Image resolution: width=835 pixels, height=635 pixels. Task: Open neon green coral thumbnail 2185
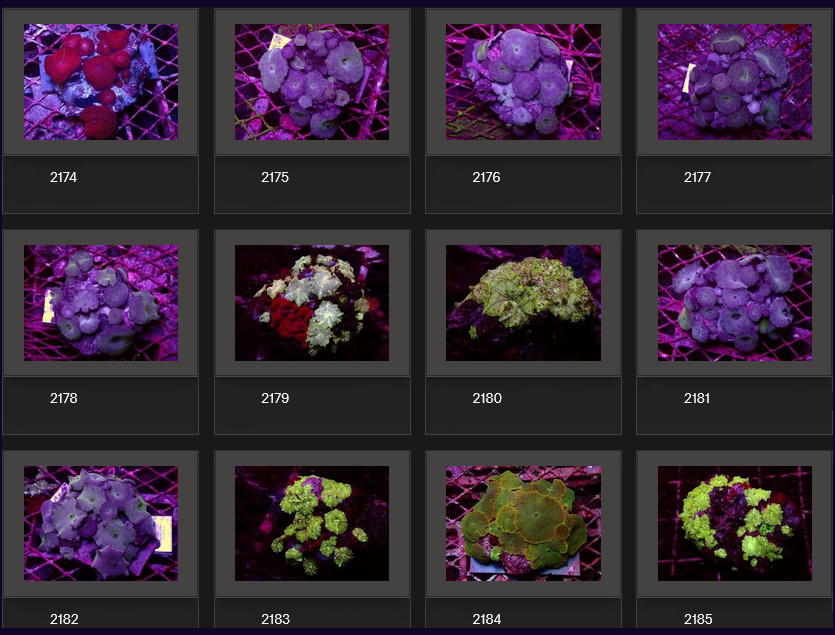coord(734,523)
